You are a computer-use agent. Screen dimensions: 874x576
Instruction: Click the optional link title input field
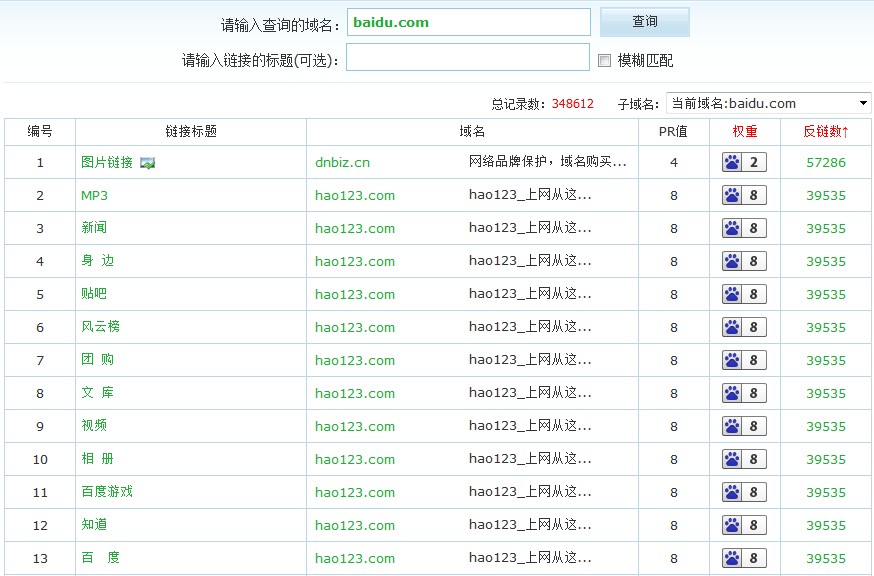pos(468,58)
